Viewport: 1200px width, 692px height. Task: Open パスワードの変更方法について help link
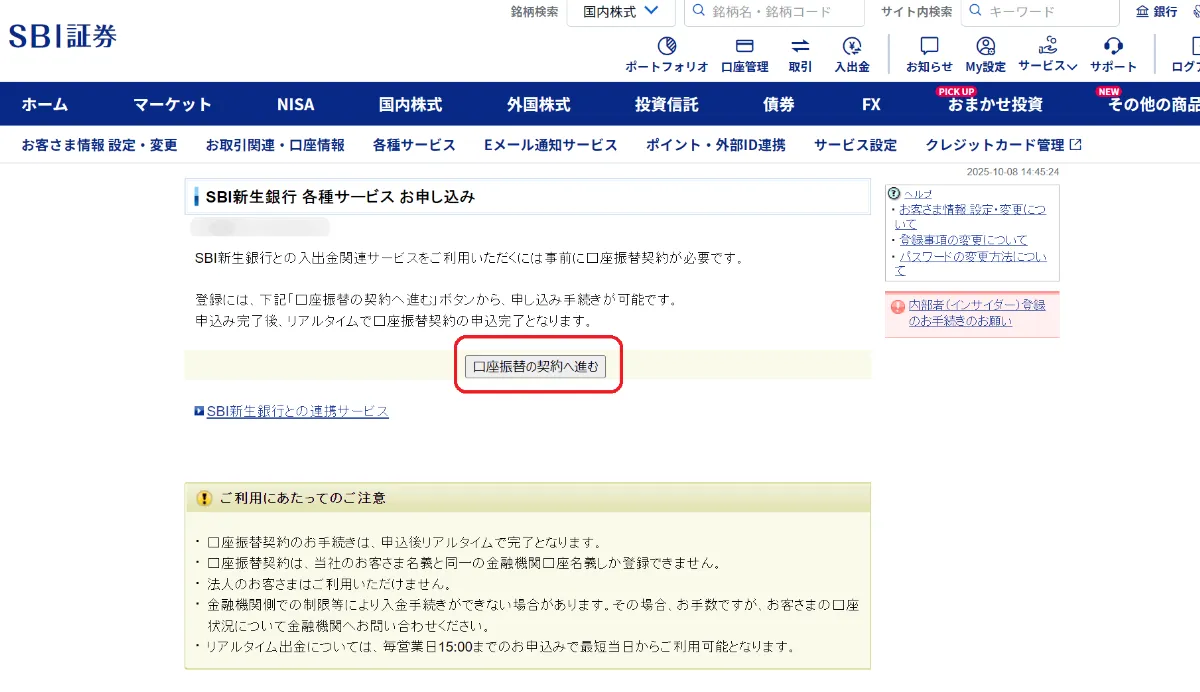click(971, 263)
